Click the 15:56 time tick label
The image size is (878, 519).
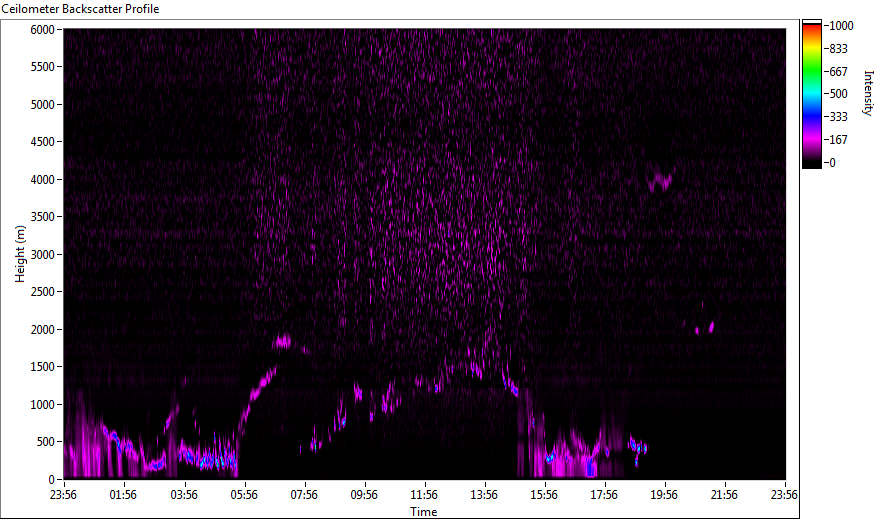[544, 495]
